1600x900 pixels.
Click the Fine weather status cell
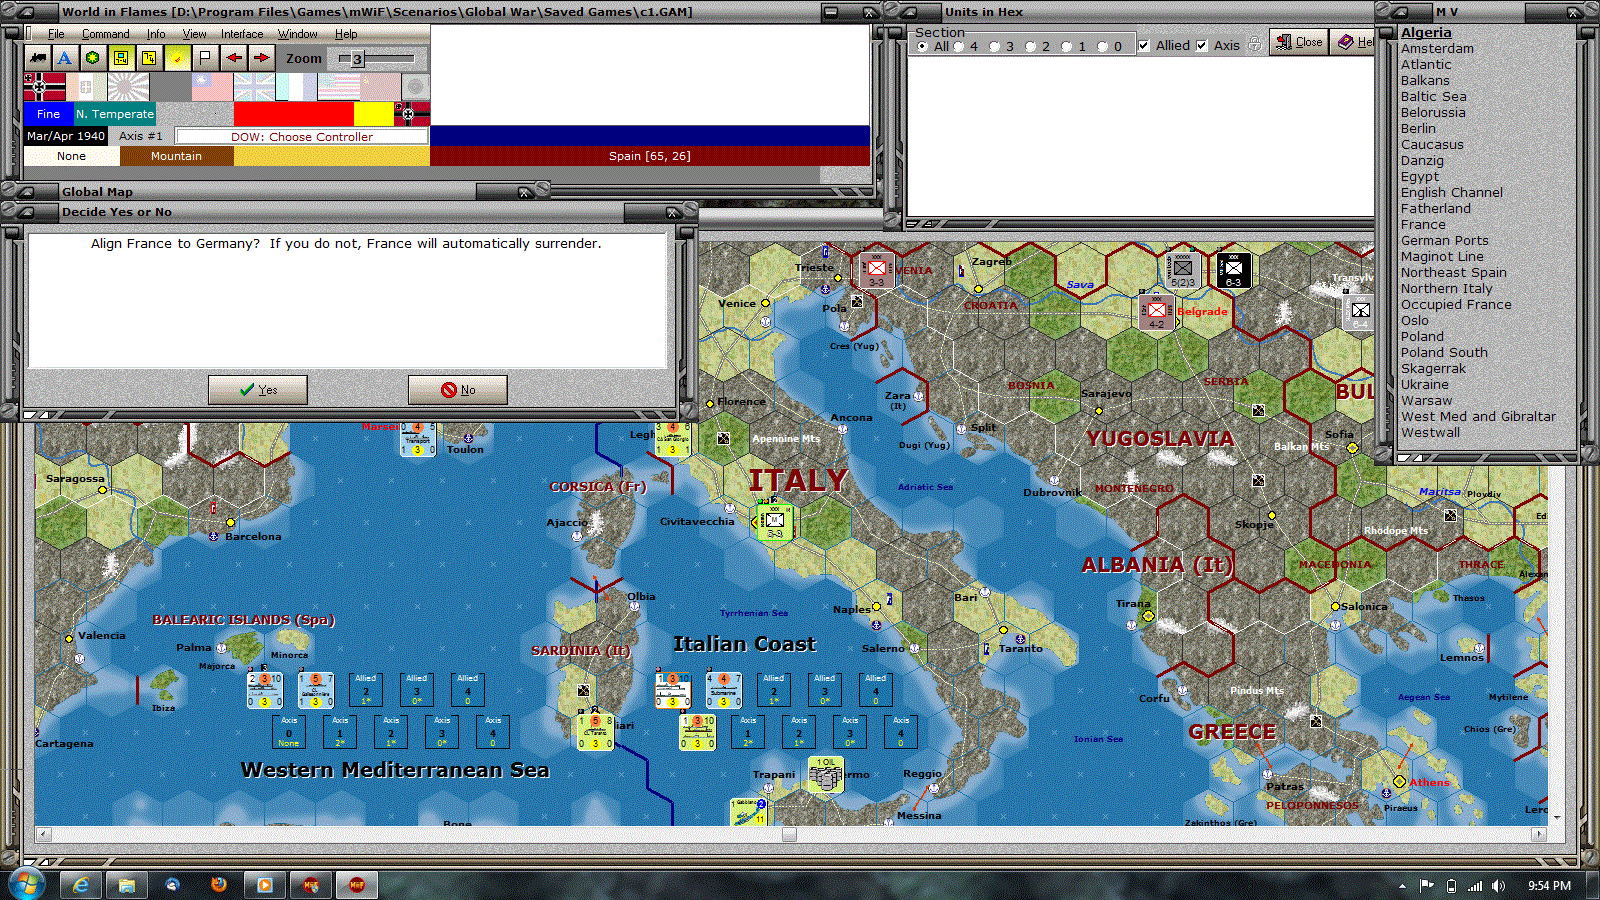(49, 114)
